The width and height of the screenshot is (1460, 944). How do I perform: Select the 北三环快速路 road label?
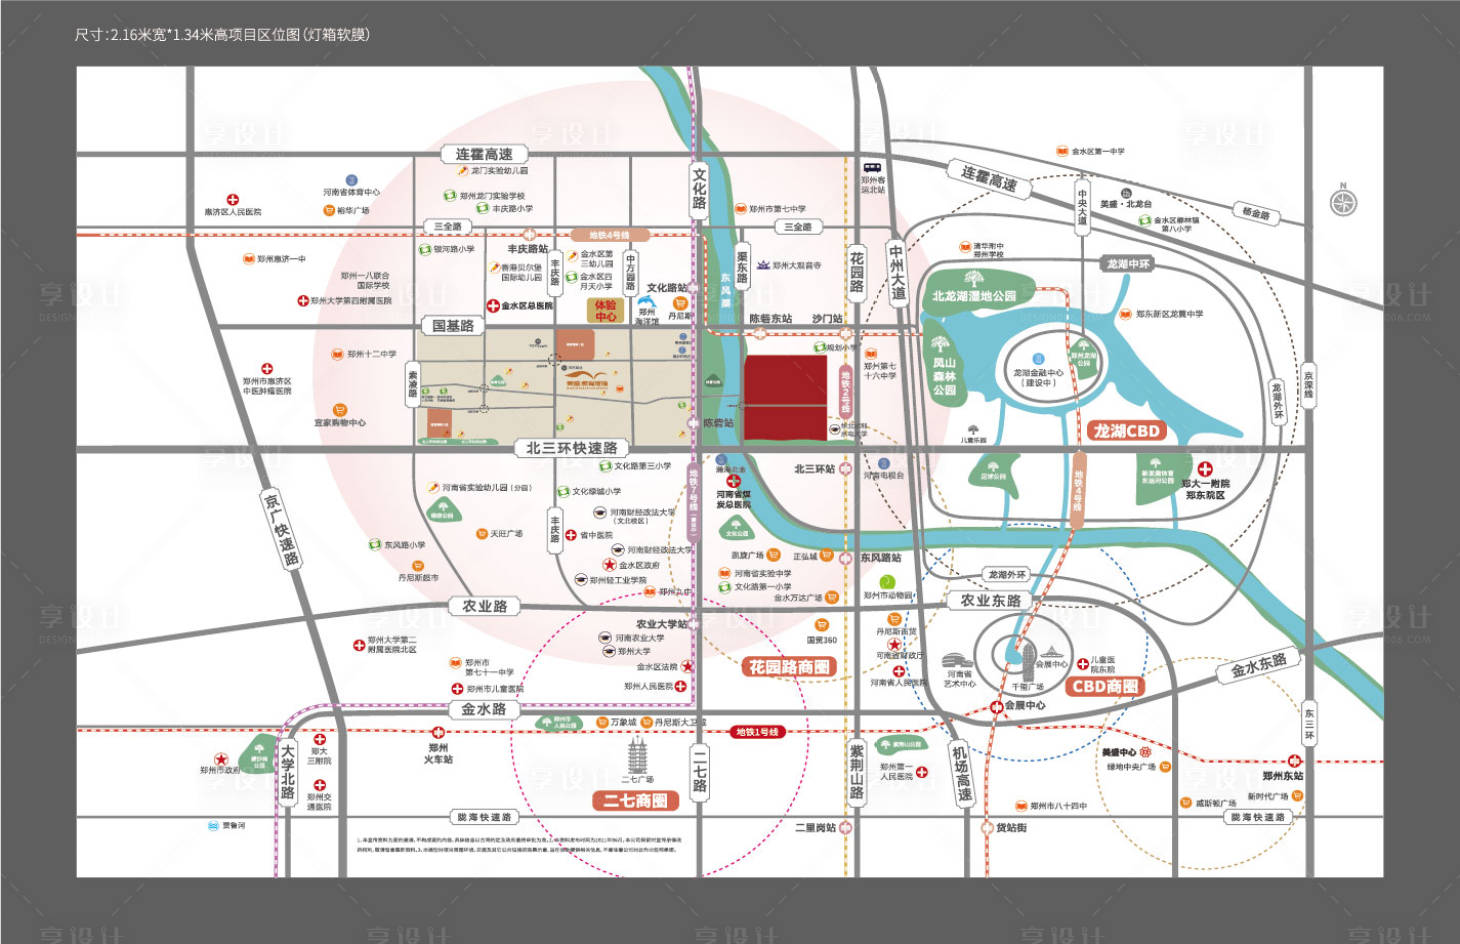[571, 448]
